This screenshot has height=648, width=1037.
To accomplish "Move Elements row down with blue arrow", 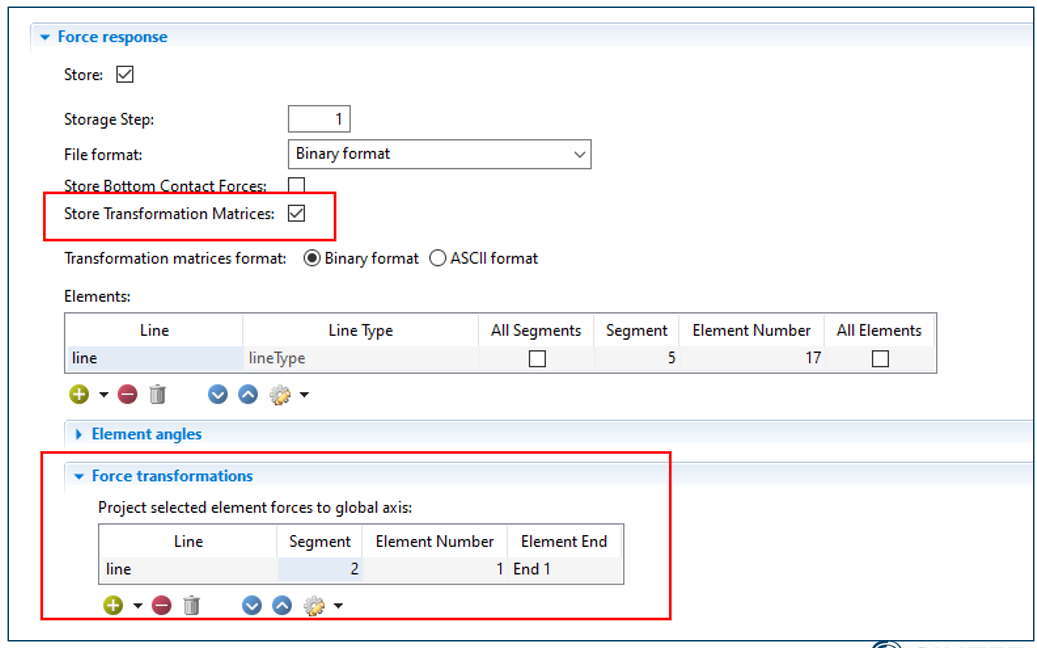I will coord(218,395).
